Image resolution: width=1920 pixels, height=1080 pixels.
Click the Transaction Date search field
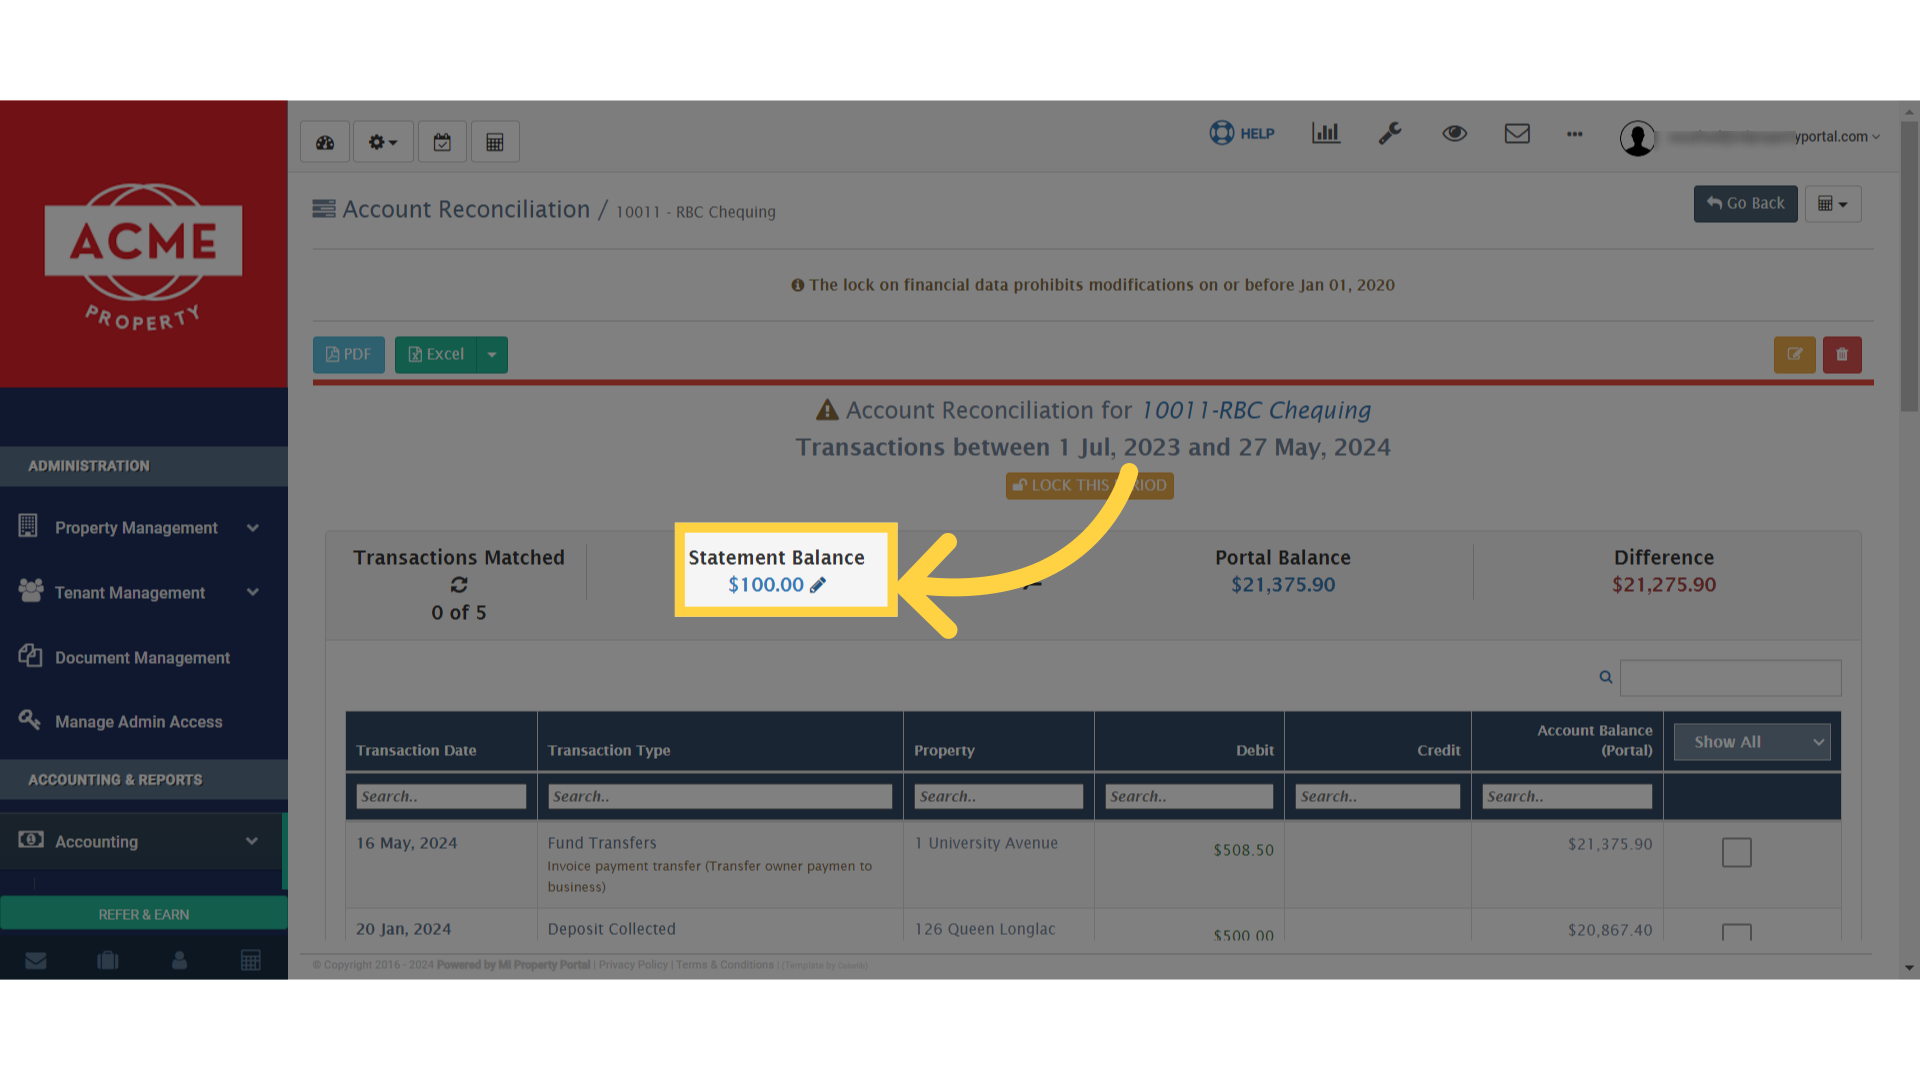click(441, 796)
